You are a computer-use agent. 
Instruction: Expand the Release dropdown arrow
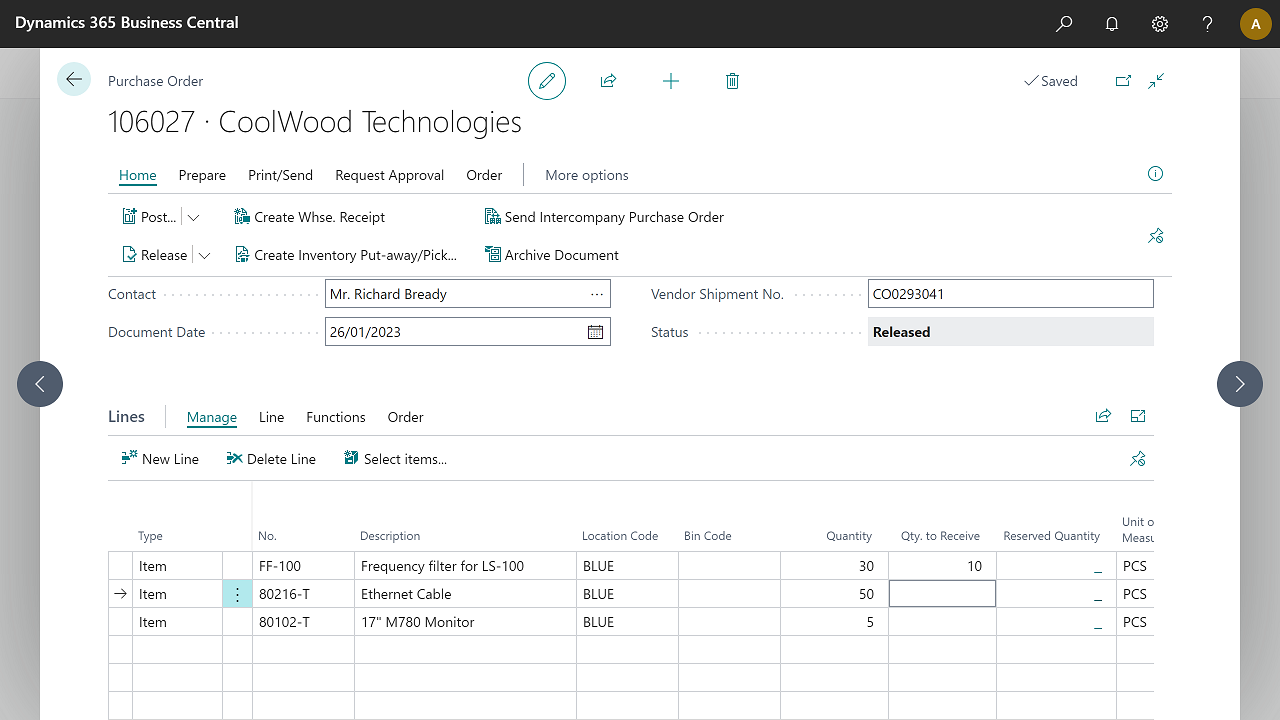pyautogui.click(x=204, y=255)
